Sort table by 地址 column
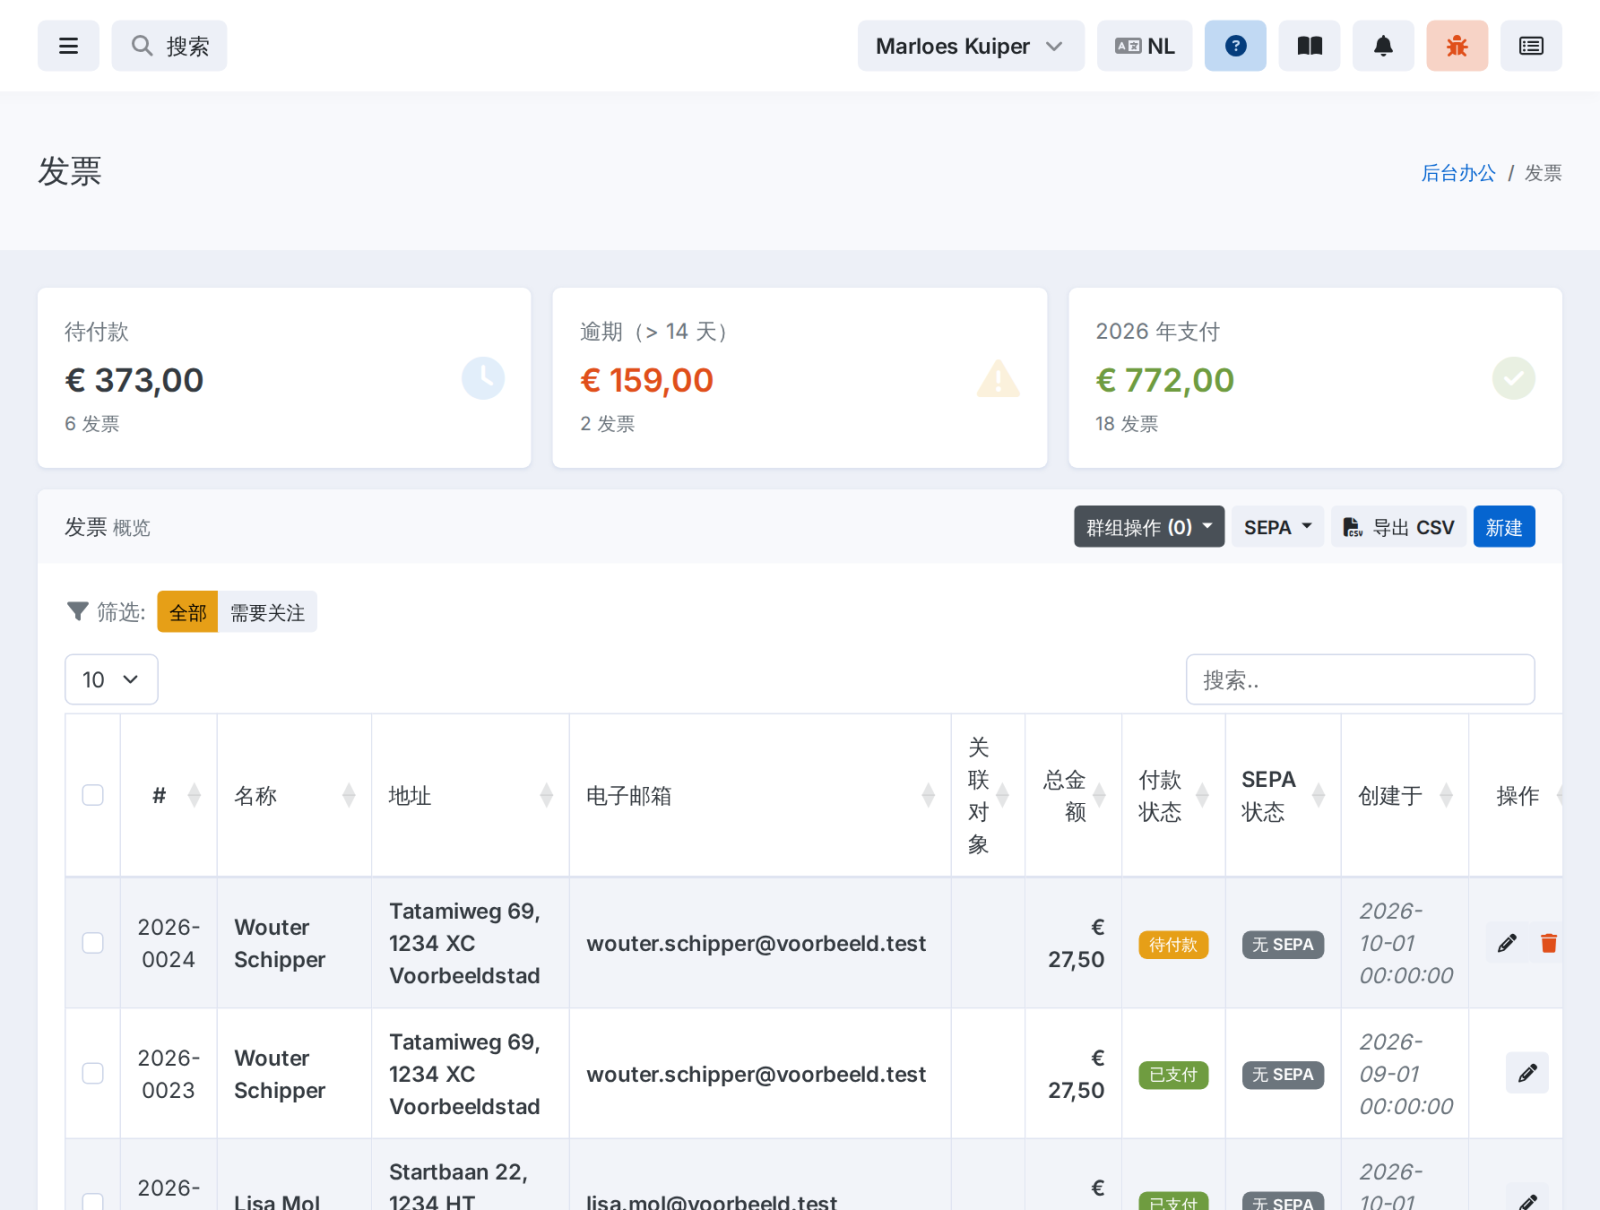This screenshot has height=1210, width=1600. coord(546,795)
